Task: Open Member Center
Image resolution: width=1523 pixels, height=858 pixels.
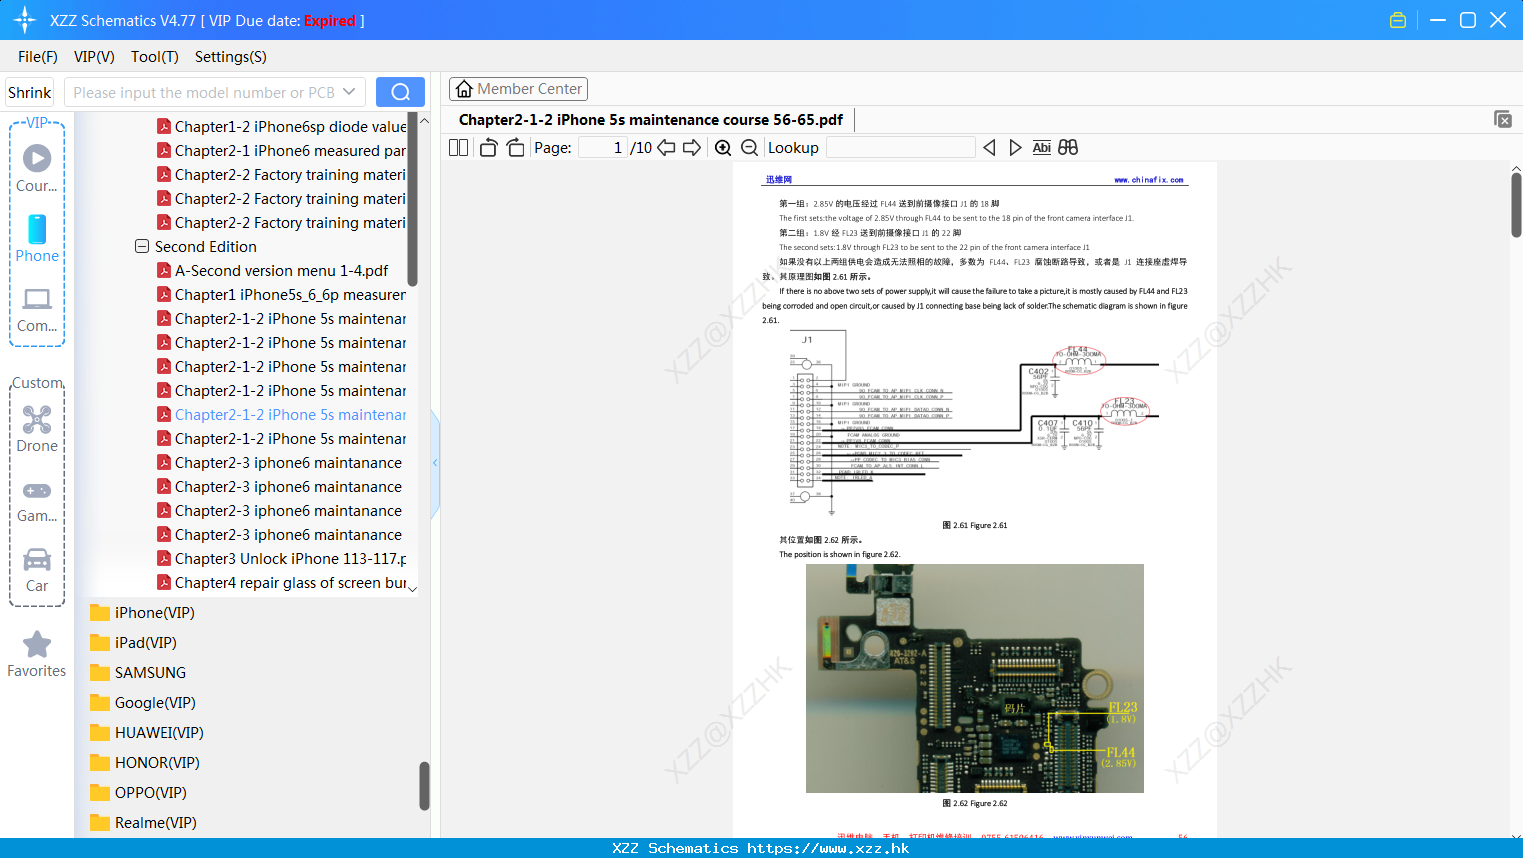Action: tap(518, 88)
